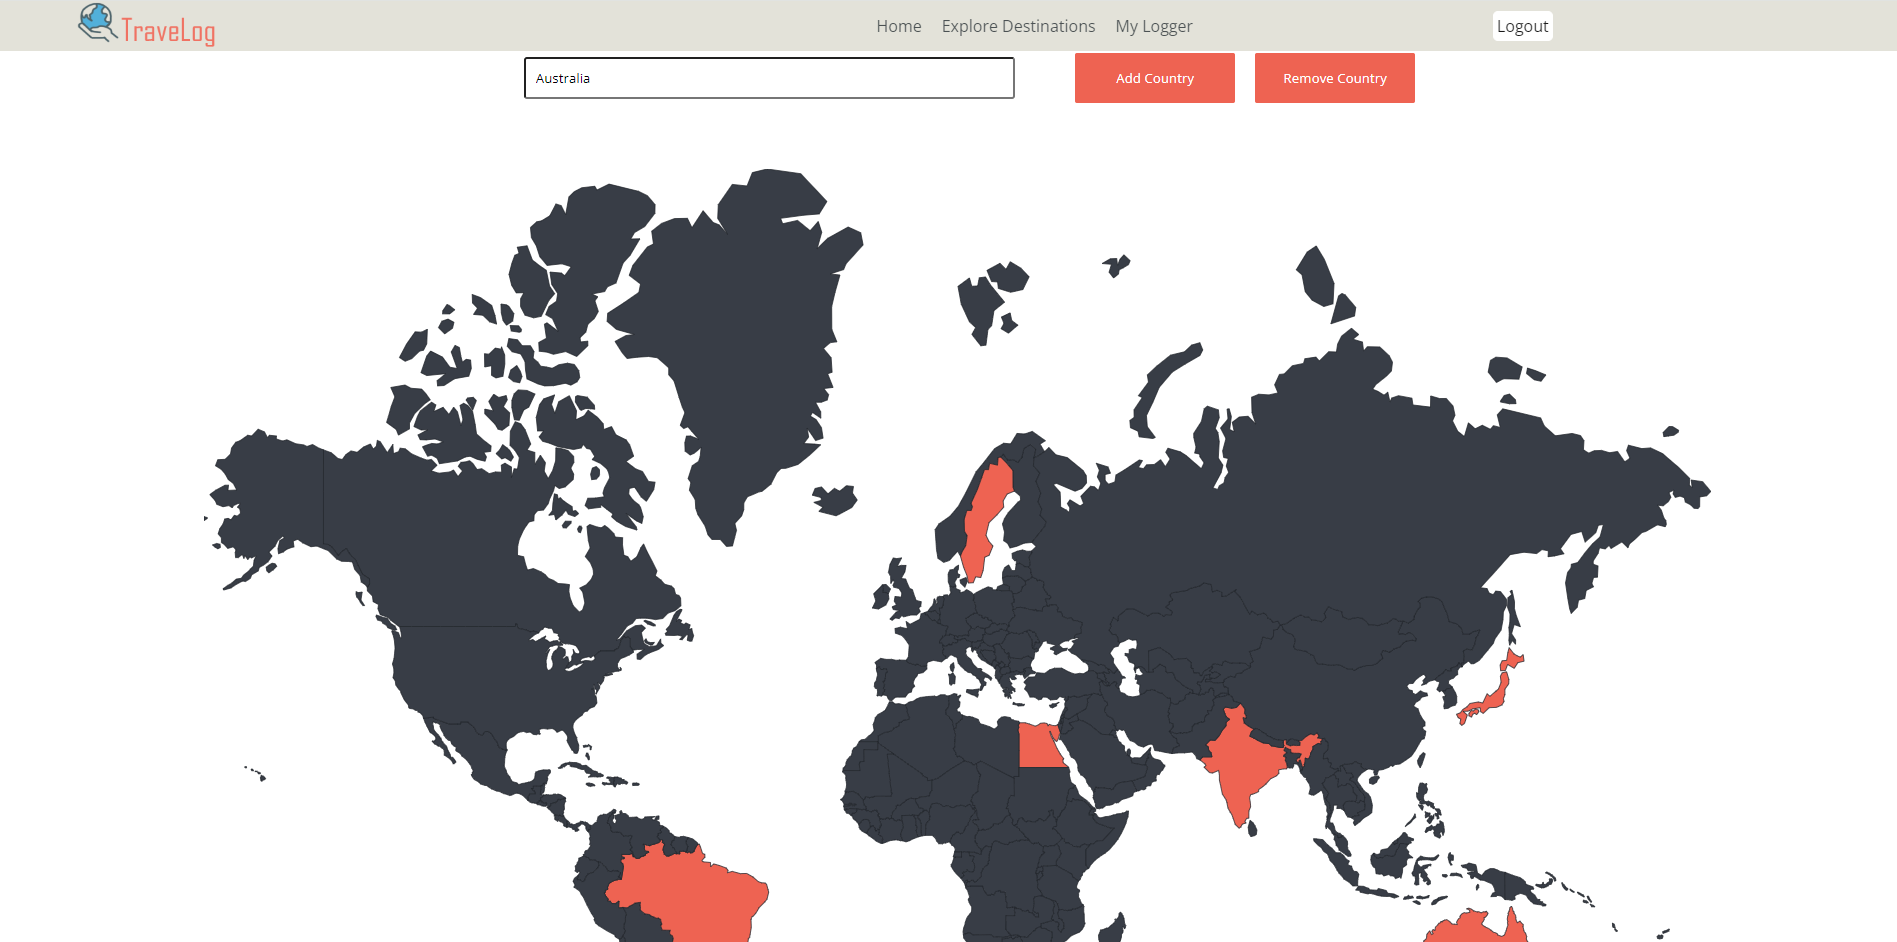The width and height of the screenshot is (1897, 942).
Task: Click the TraveLog globe logo icon
Action: tap(98, 22)
